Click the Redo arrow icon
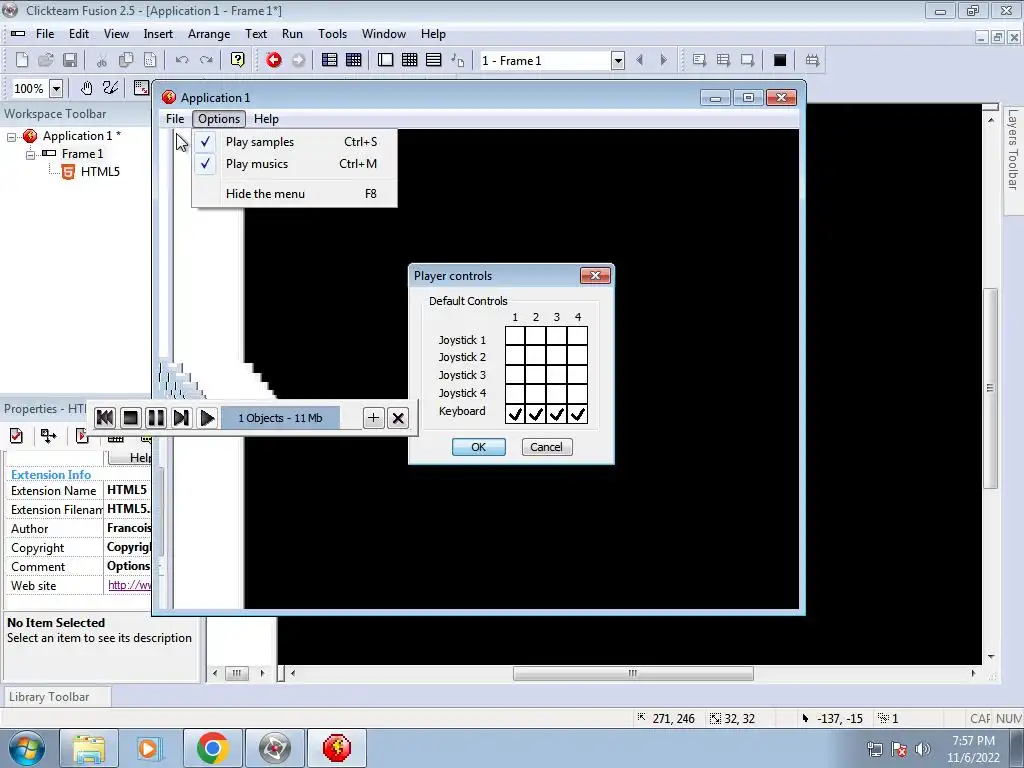The width and height of the screenshot is (1024, 768). coord(206,60)
